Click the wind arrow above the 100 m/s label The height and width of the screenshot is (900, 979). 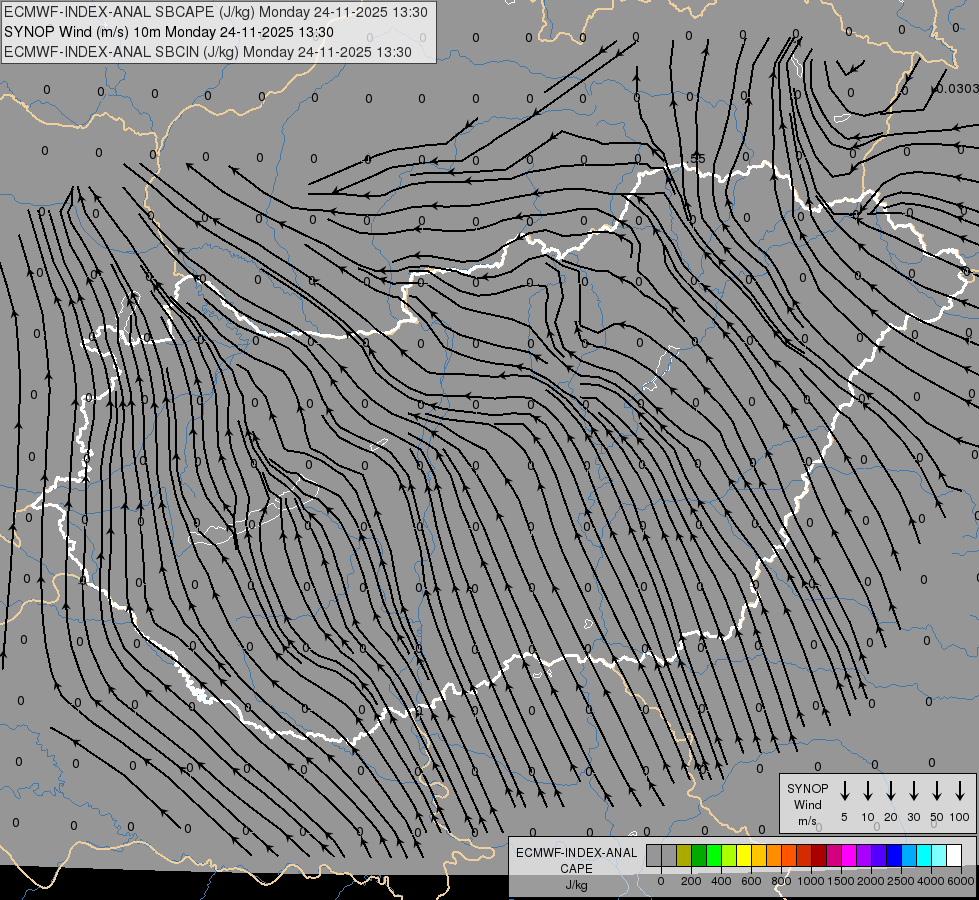960,791
